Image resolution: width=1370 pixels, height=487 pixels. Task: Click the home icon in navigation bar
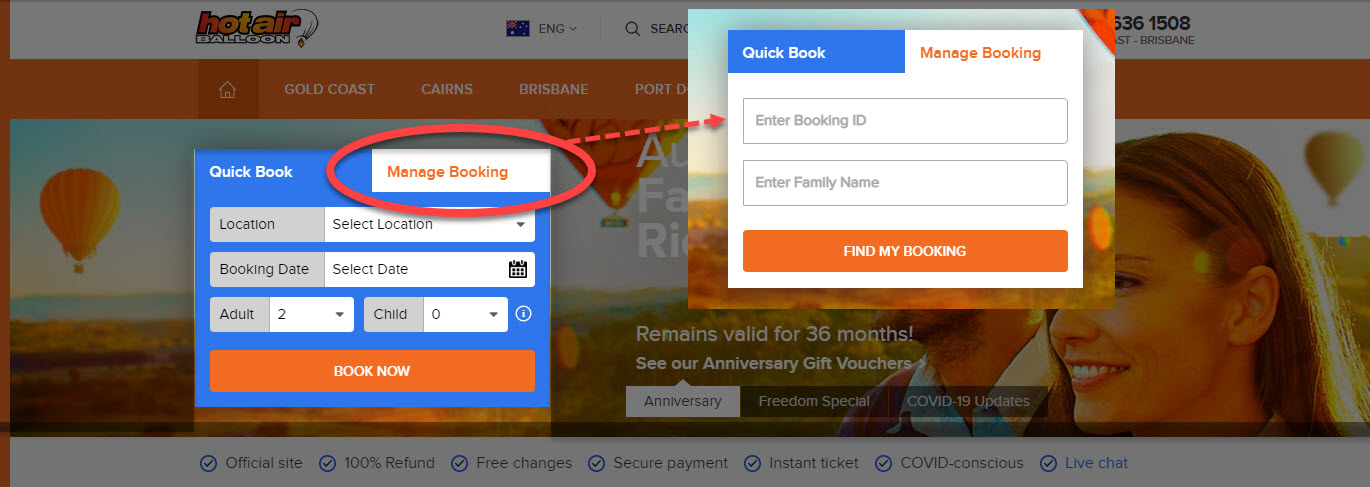[x=227, y=90]
